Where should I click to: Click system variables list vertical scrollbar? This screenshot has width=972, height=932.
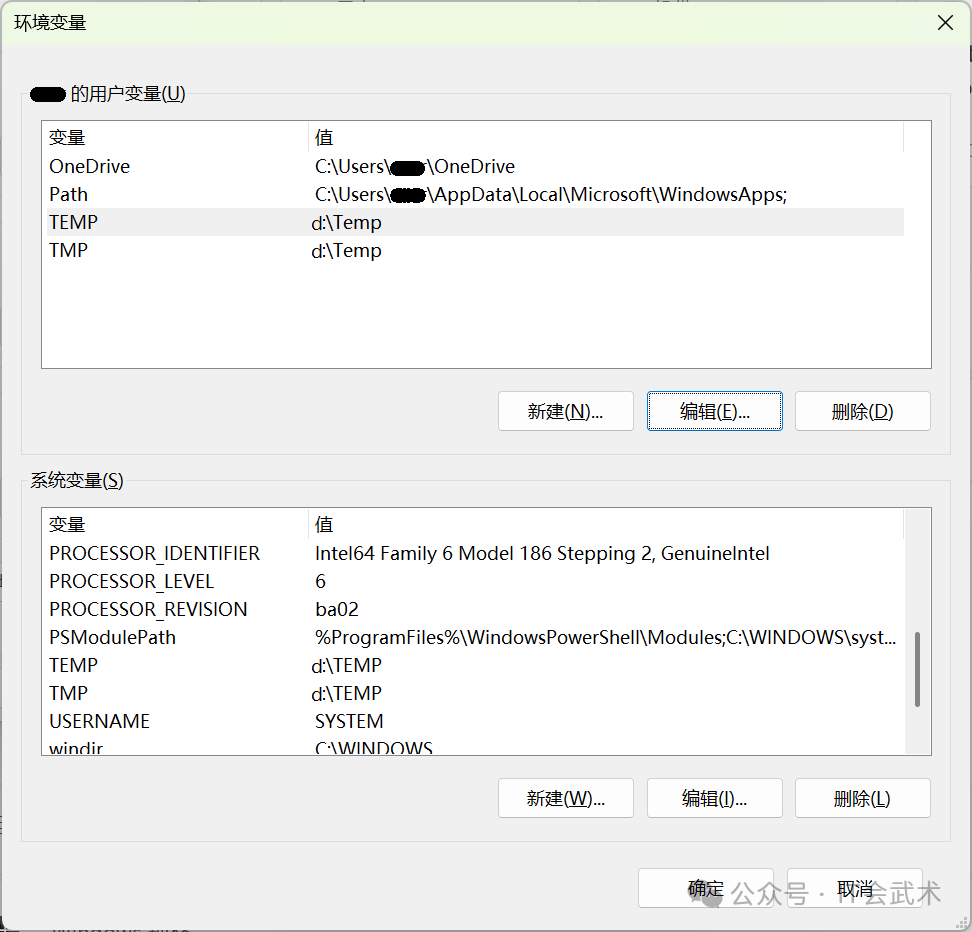point(917,670)
